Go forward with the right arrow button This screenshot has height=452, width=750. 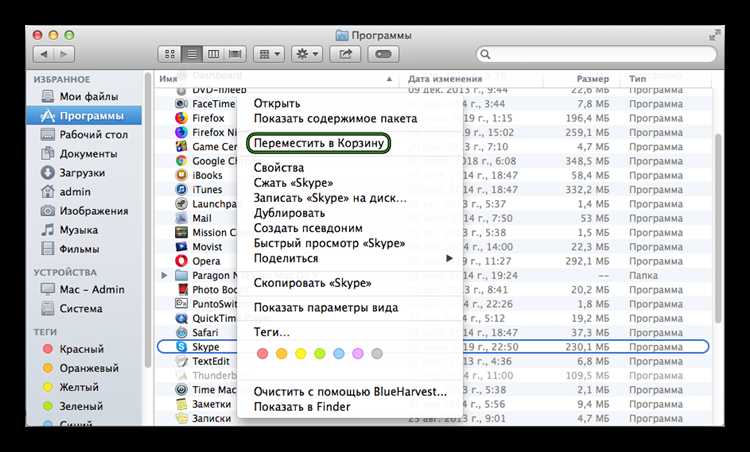coord(64,54)
